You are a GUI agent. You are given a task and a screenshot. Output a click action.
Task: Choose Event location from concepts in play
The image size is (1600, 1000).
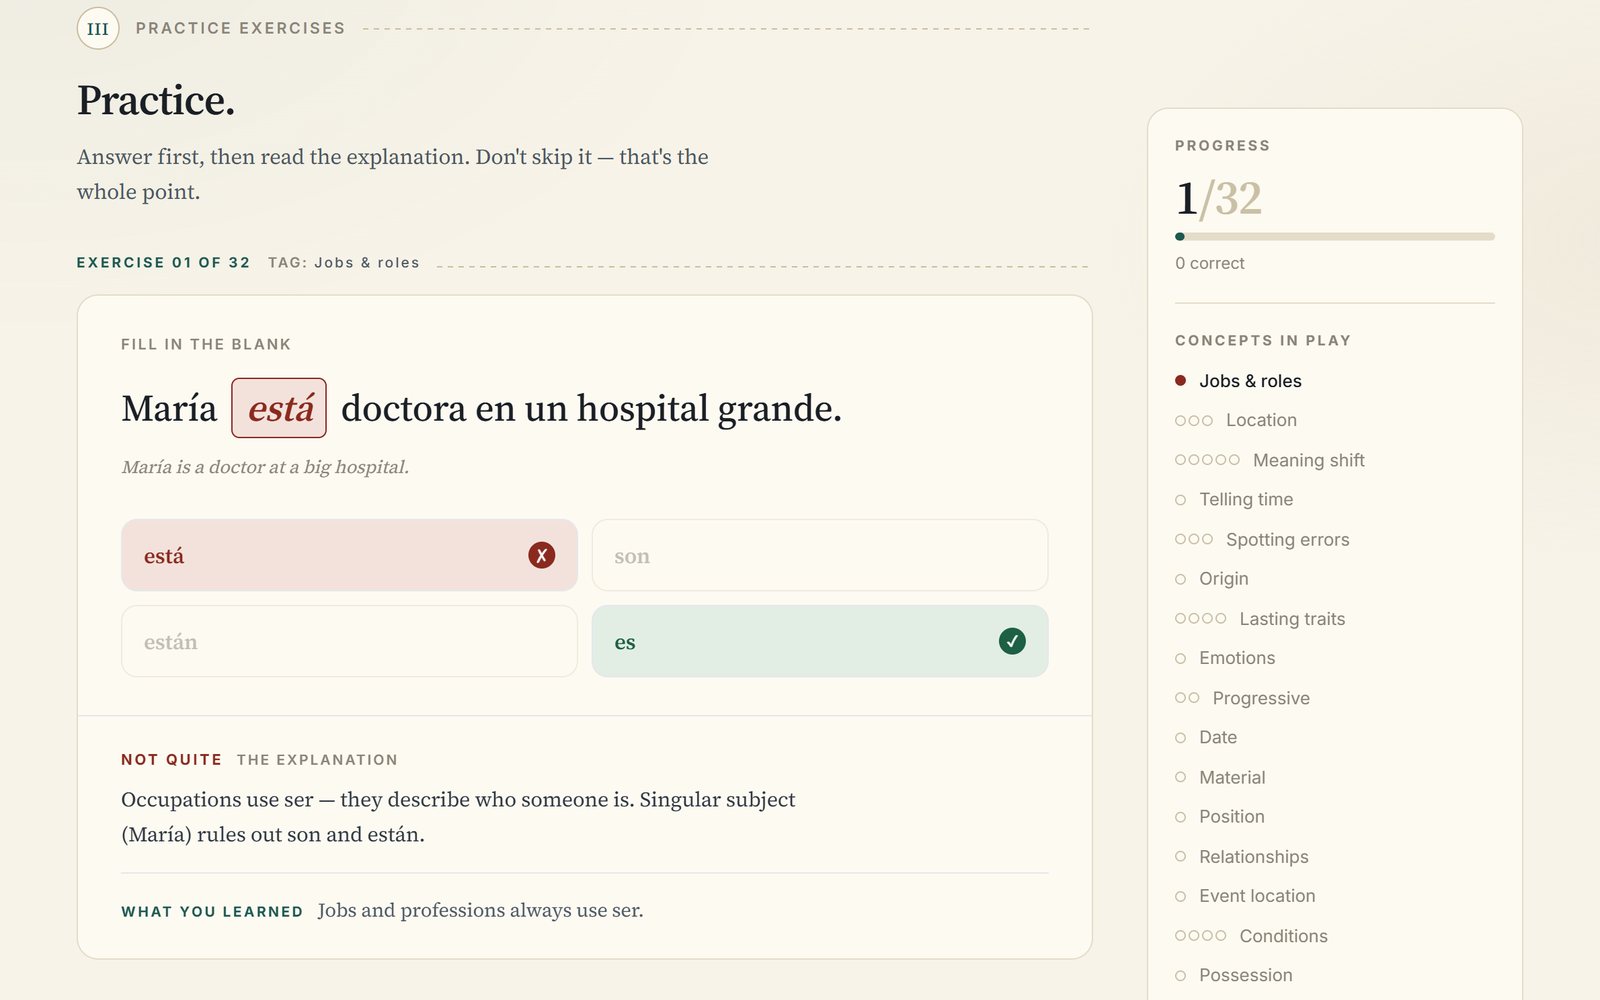click(1245, 896)
